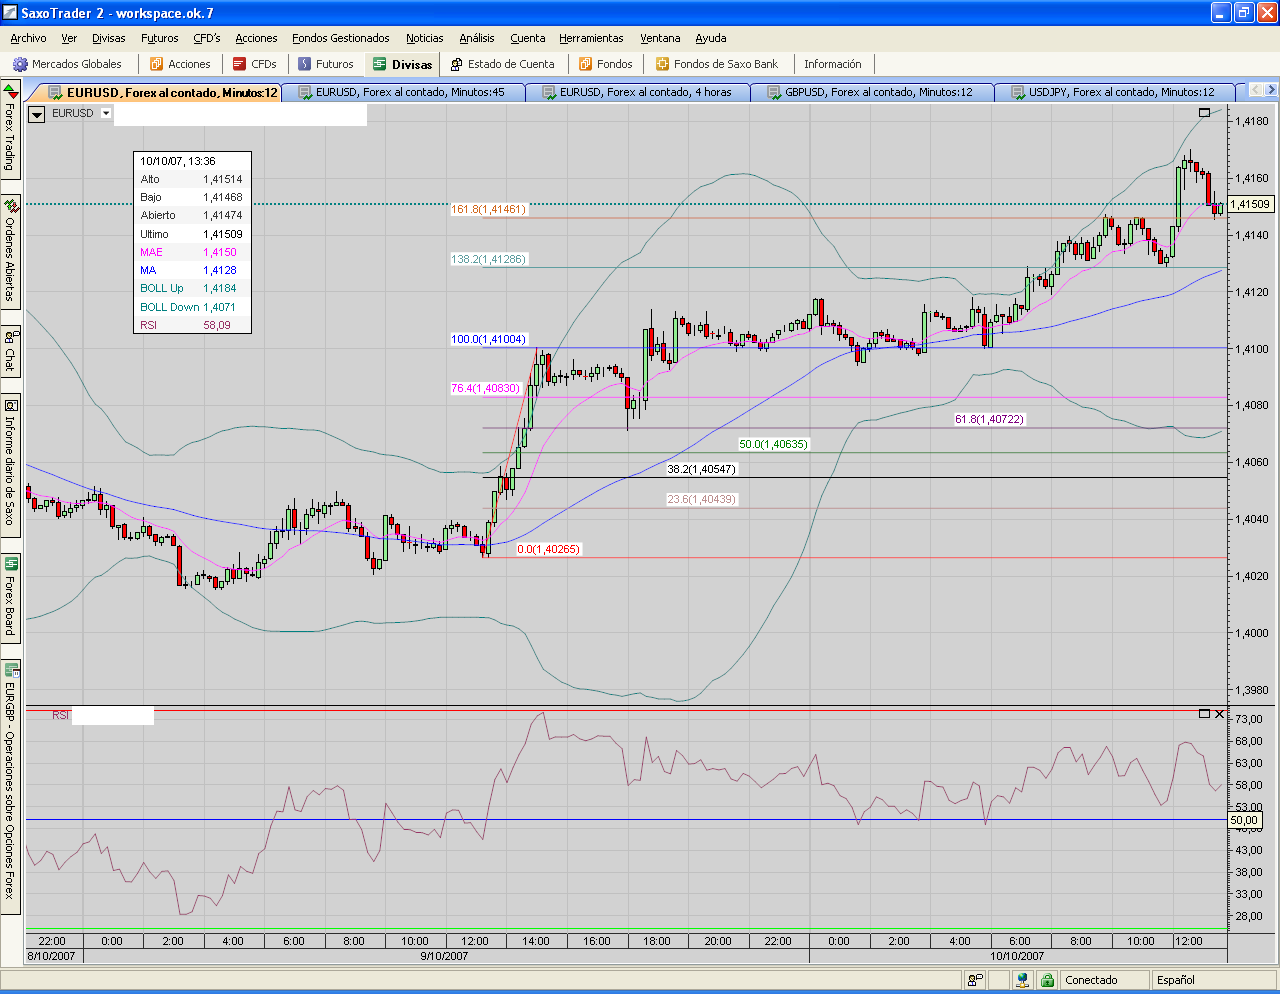Close the RSI indicator panel
Viewport: 1280px width, 994px height.
tap(1219, 714)
